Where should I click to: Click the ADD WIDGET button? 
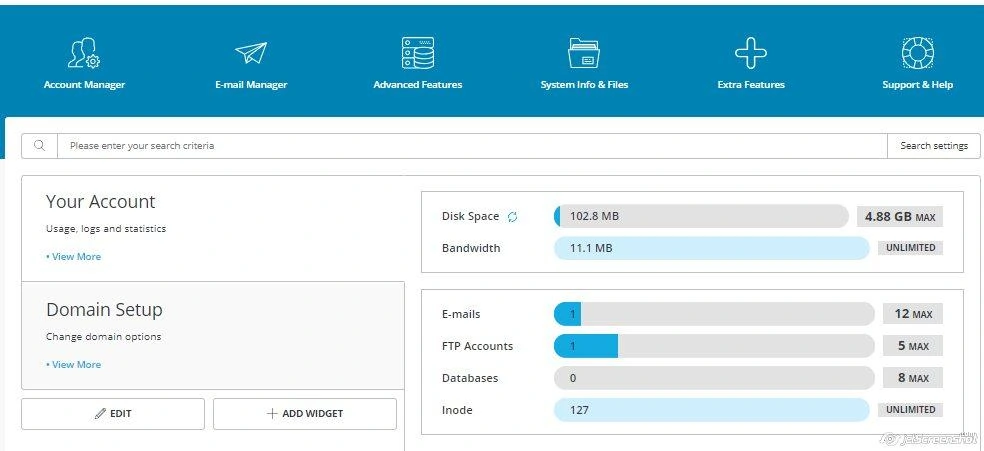coord(305,414)
